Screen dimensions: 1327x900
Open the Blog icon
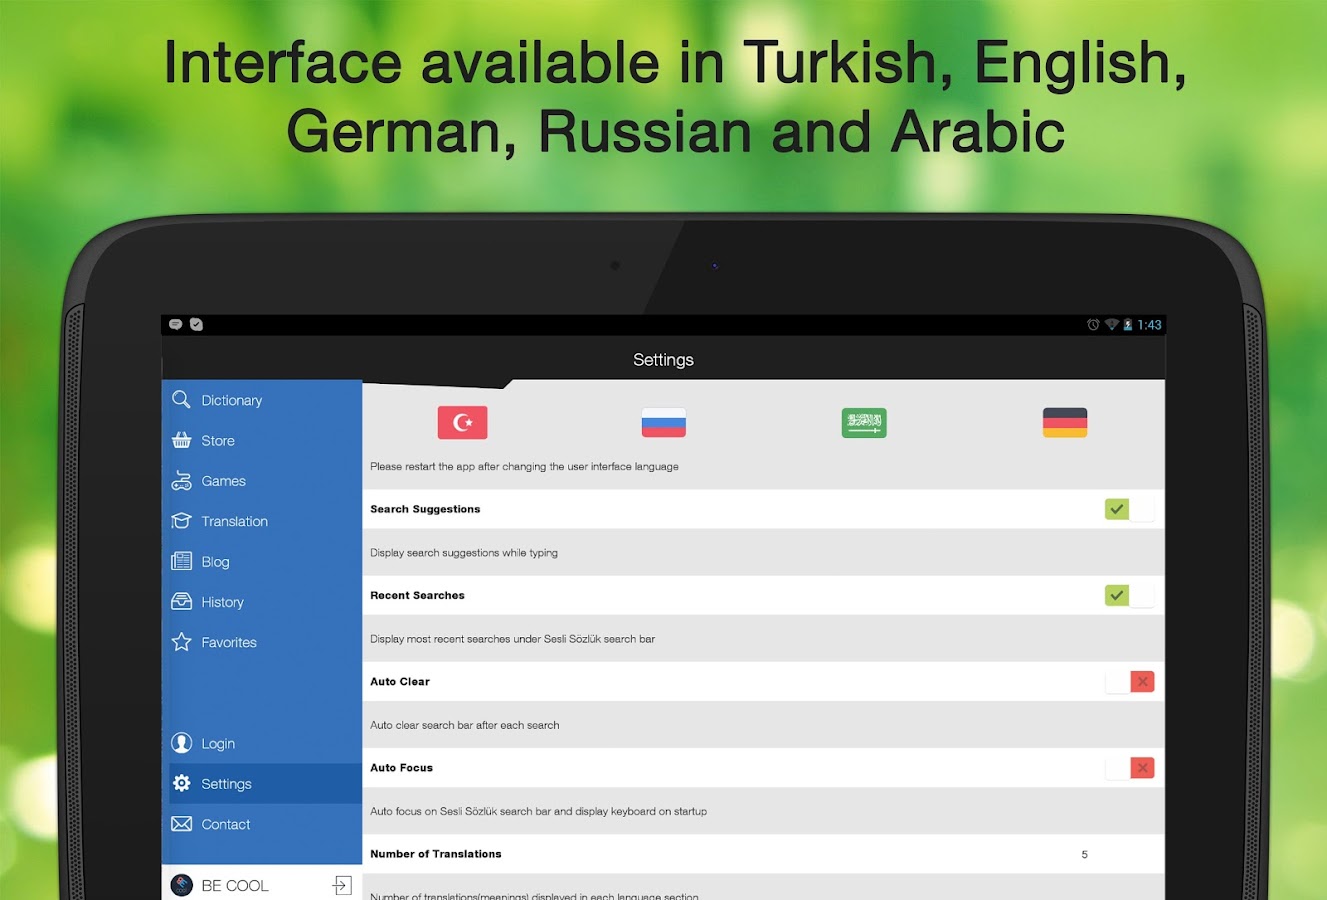coord(181,561)
